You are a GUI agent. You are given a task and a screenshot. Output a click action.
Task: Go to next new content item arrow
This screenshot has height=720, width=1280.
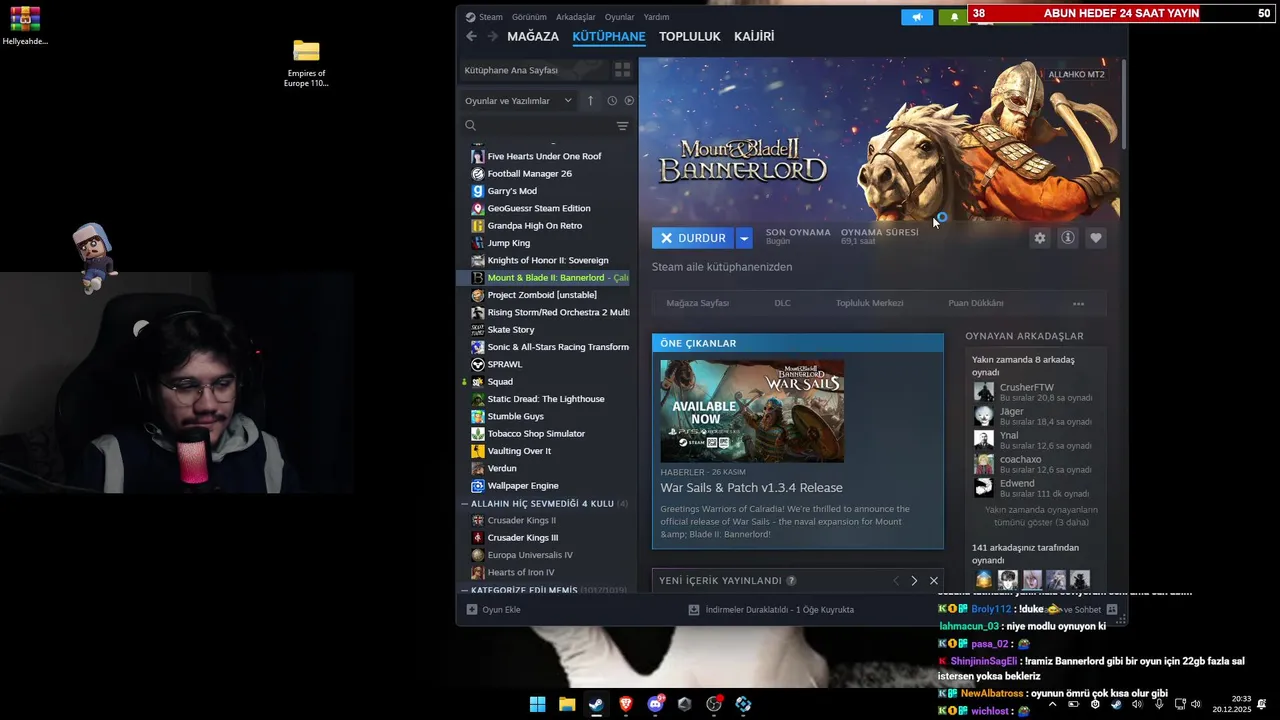pos(914,581)
